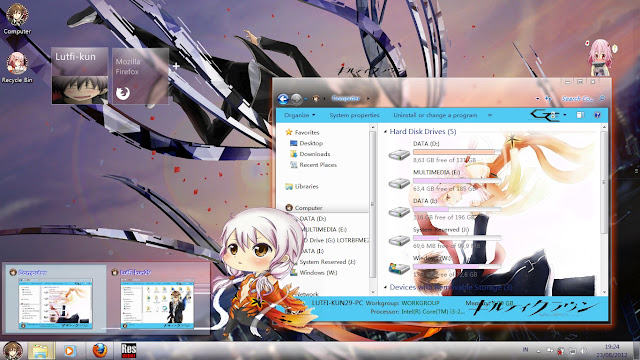This screenshot has height=360, width=640.
Task: Click MULTIMEDIA (E:) capacity usage bar
Action: click(x=457, y=180)
